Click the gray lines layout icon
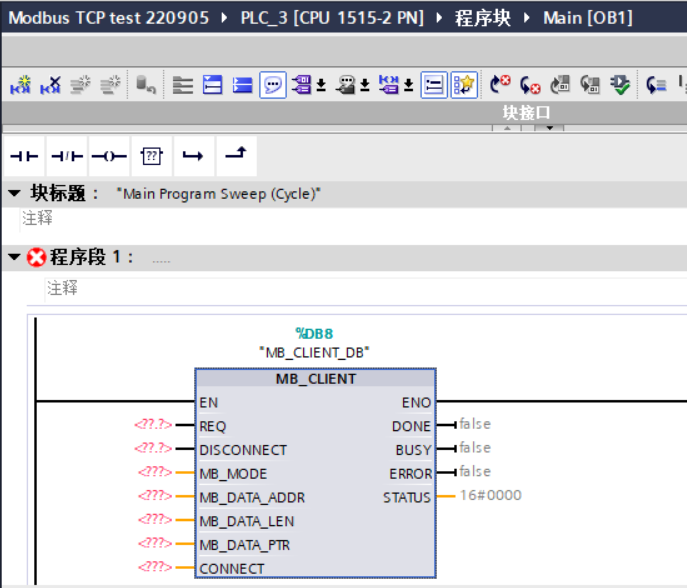The width and height of the screenshot is (687, 588). (183, 85)
